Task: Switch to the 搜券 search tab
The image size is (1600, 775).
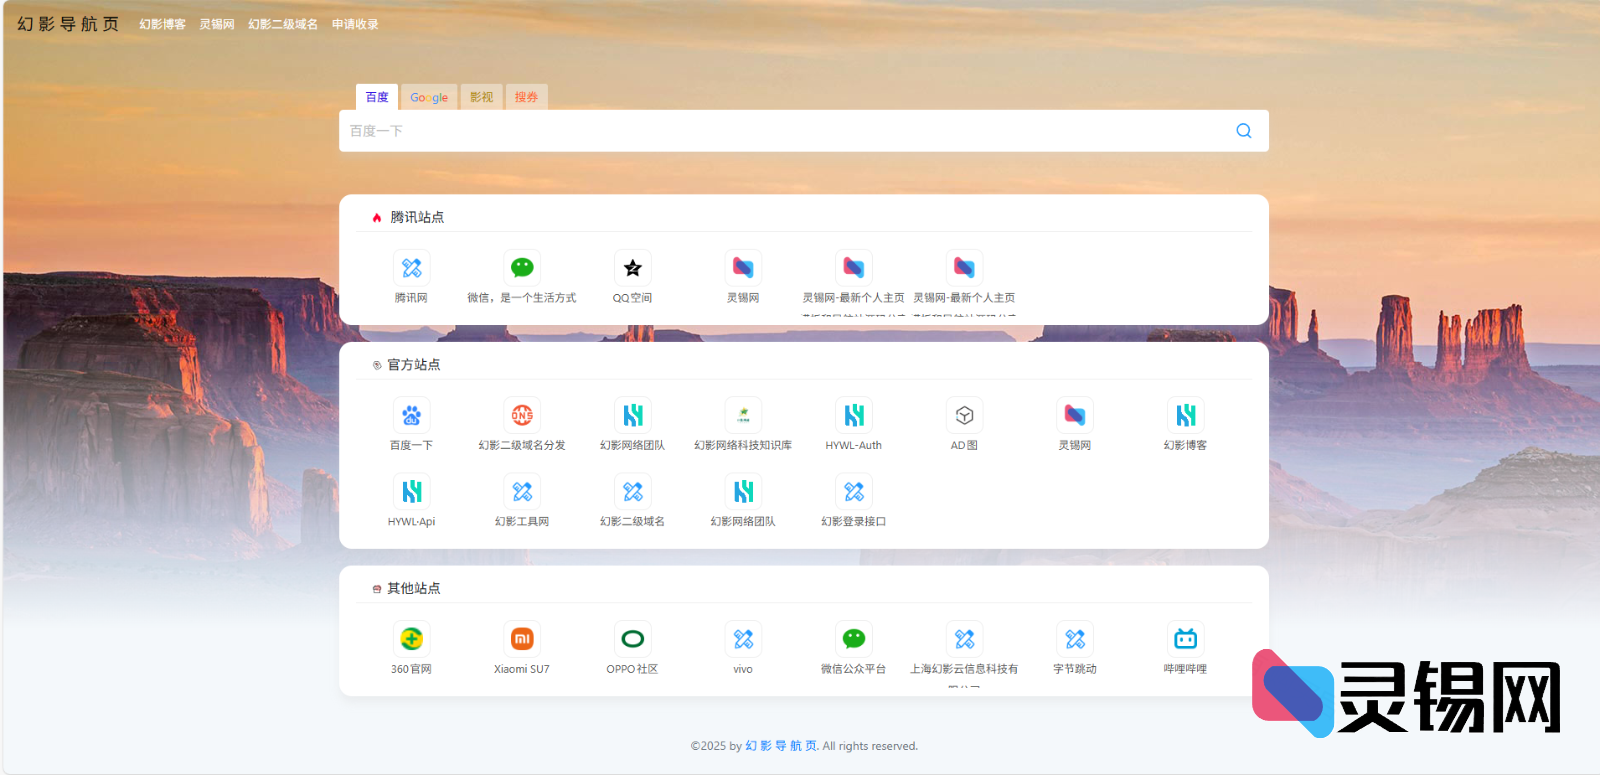Action: tap(526, 97)
